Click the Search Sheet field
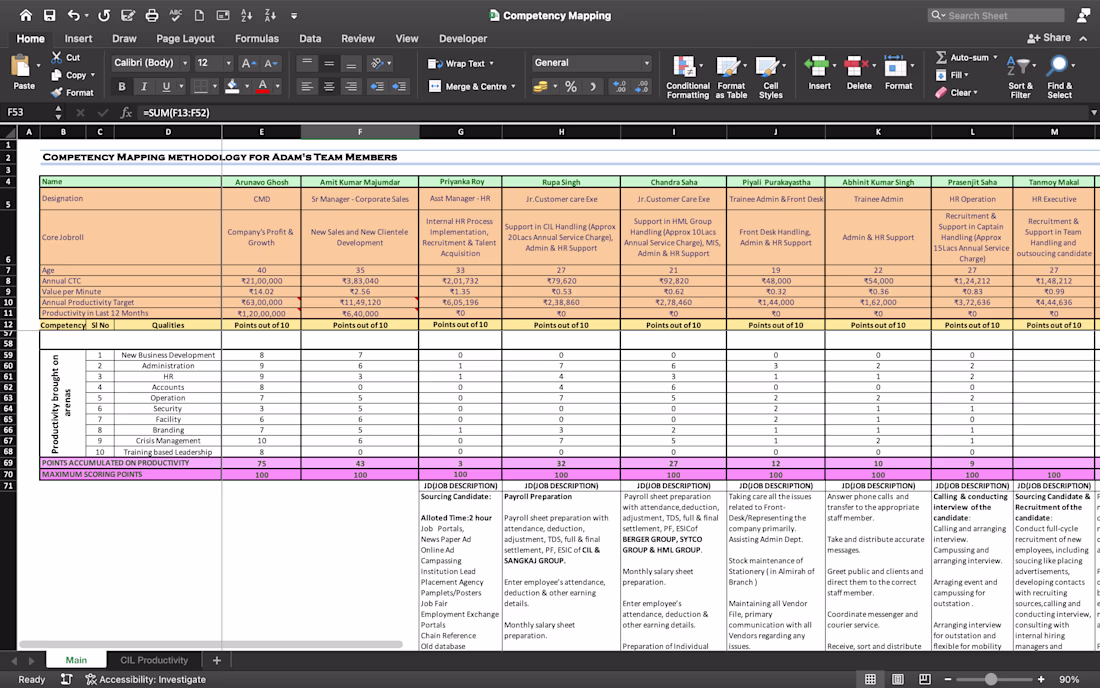 click(996, 15)
